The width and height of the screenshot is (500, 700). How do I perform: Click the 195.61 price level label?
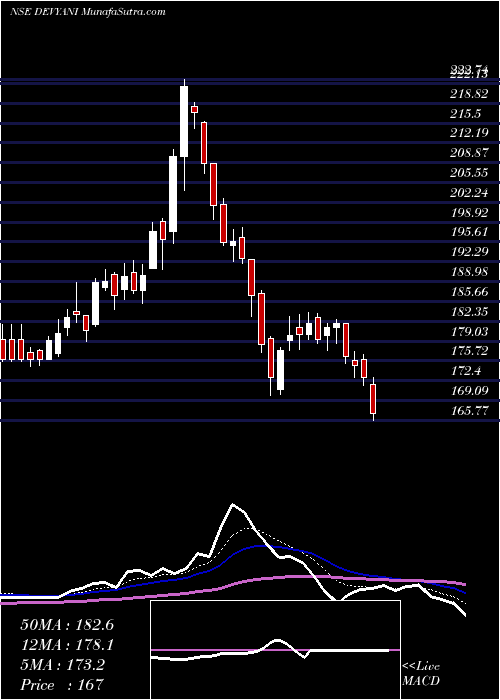click(469, 232)
